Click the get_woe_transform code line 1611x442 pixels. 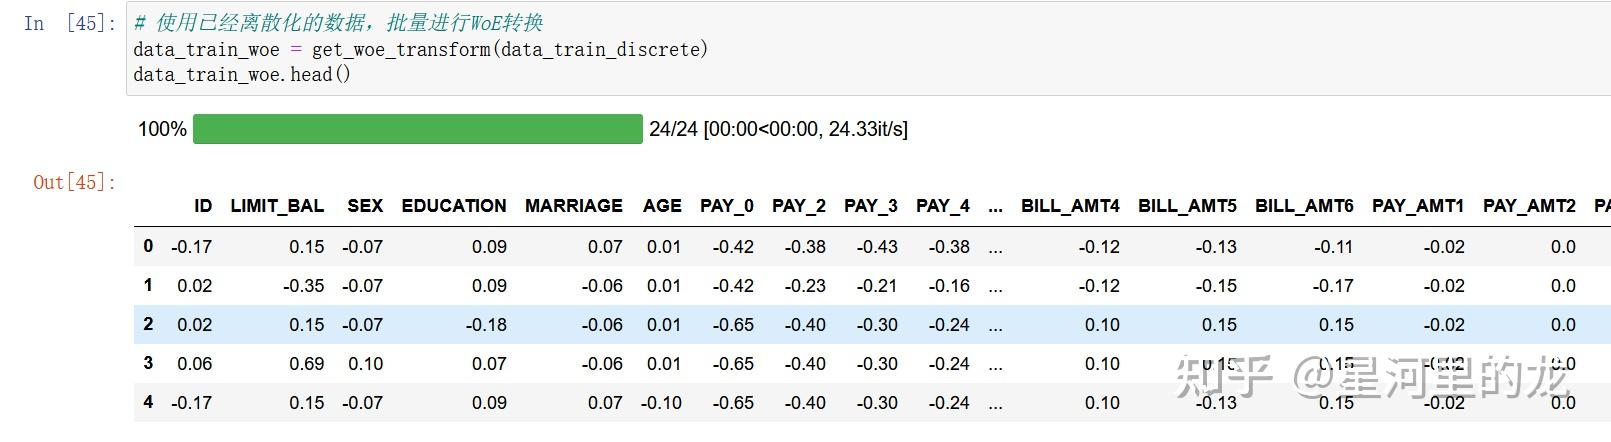(x=420, y=49)
